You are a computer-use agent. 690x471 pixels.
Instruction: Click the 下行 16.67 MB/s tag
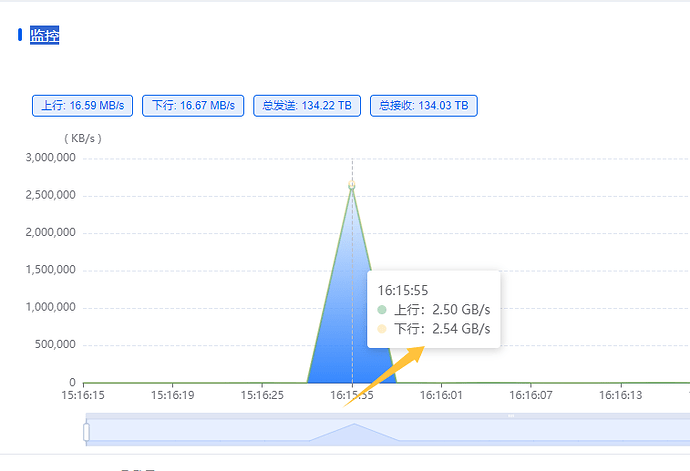pos(194,105)
